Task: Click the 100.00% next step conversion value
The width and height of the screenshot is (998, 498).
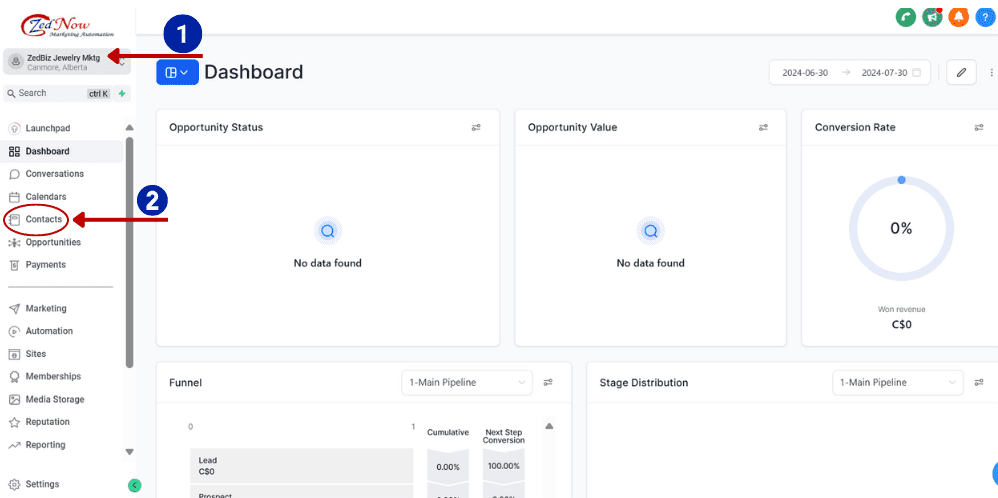Action: [x=503, y=466]
